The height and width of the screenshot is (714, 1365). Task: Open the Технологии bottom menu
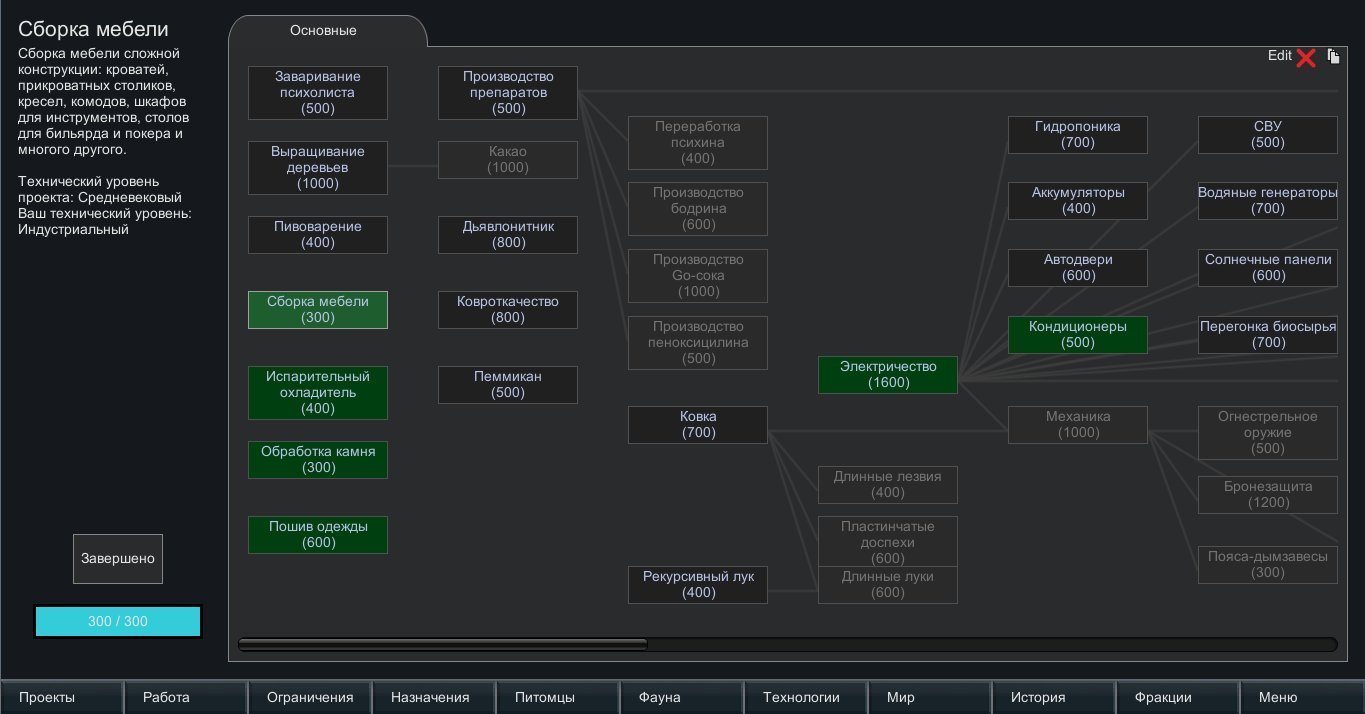801,697
